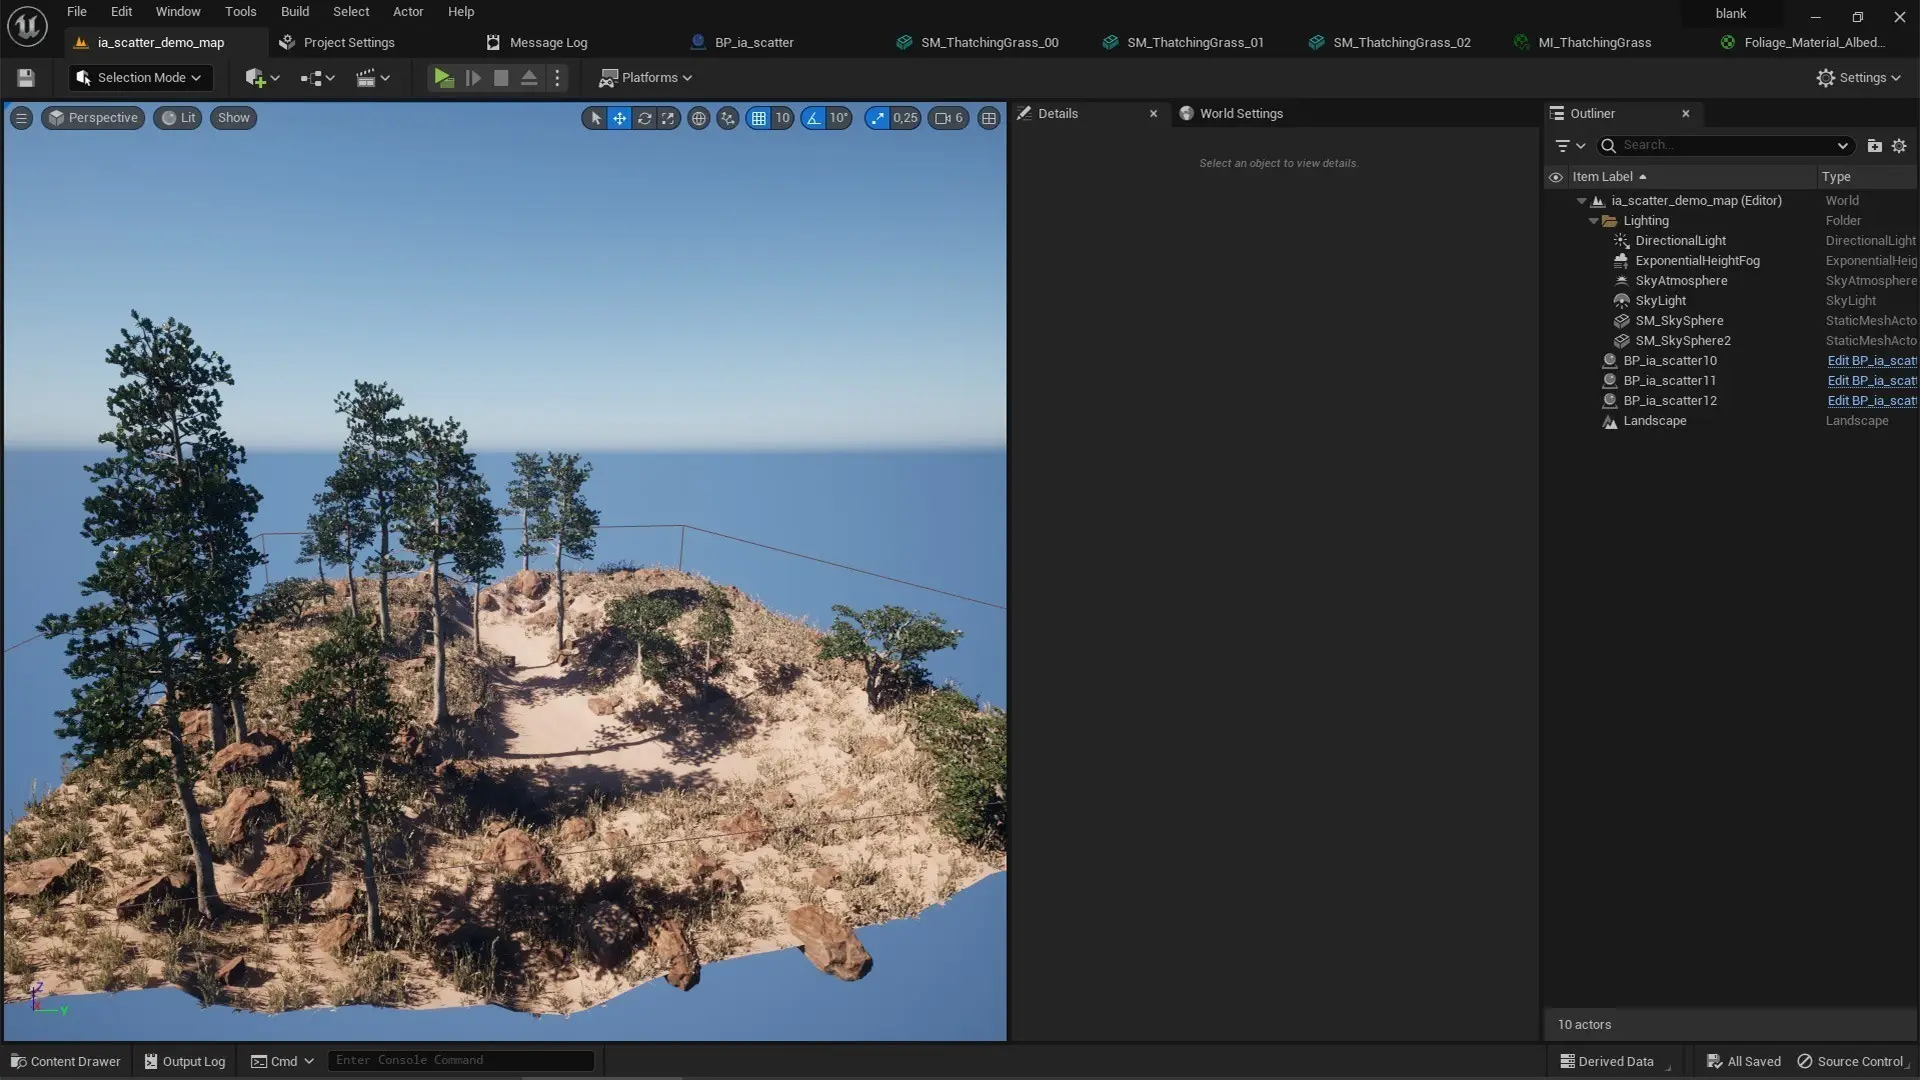Click the Outliner search field
This screenshot has height=1080, width=1920.
coord(1726,146)
